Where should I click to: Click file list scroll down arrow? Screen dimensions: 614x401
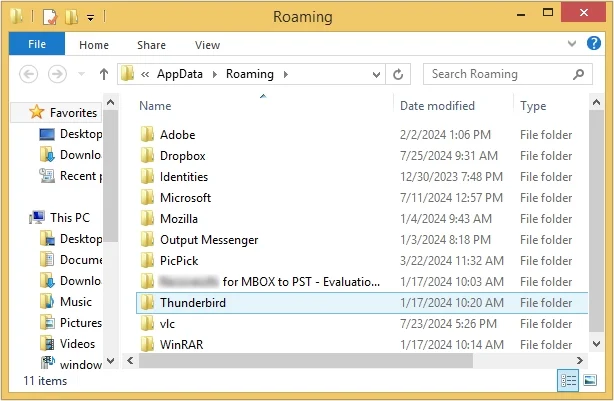pyautogui.click(x=596, y=344)
